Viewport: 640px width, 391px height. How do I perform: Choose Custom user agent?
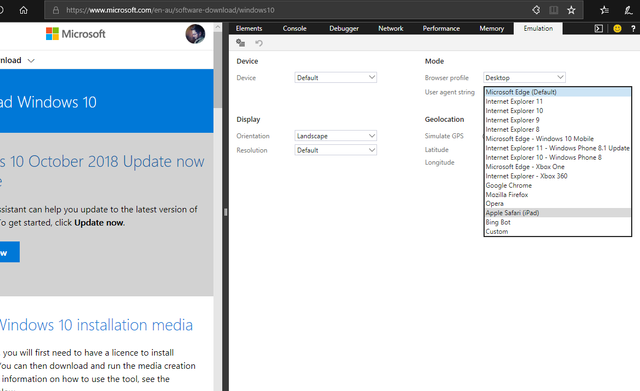558,231
